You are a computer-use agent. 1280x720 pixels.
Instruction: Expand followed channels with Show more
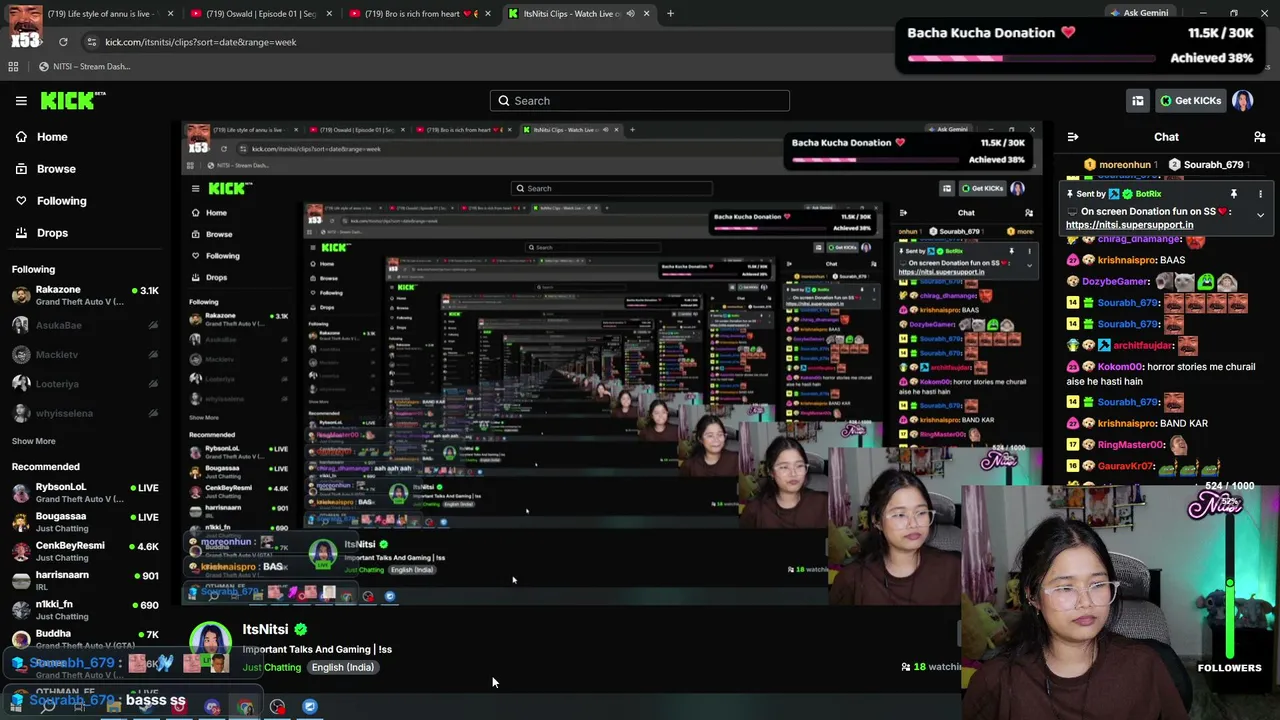33,441
